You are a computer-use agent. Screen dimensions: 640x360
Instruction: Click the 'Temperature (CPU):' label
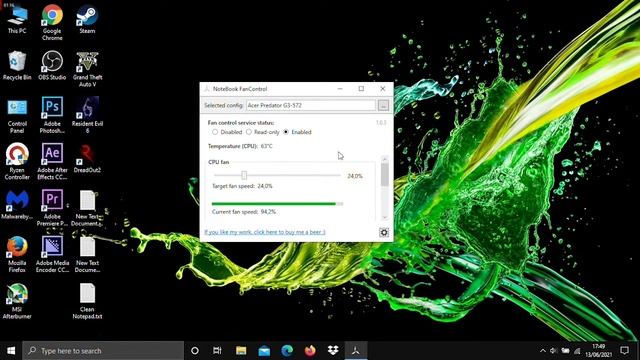(x=233, y=146)
